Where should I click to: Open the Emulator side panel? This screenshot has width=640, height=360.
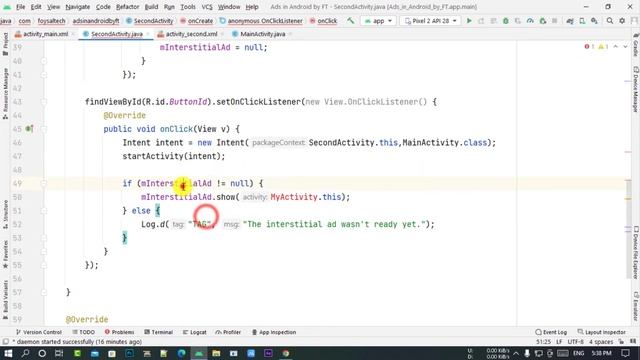(x=636, y=307)
